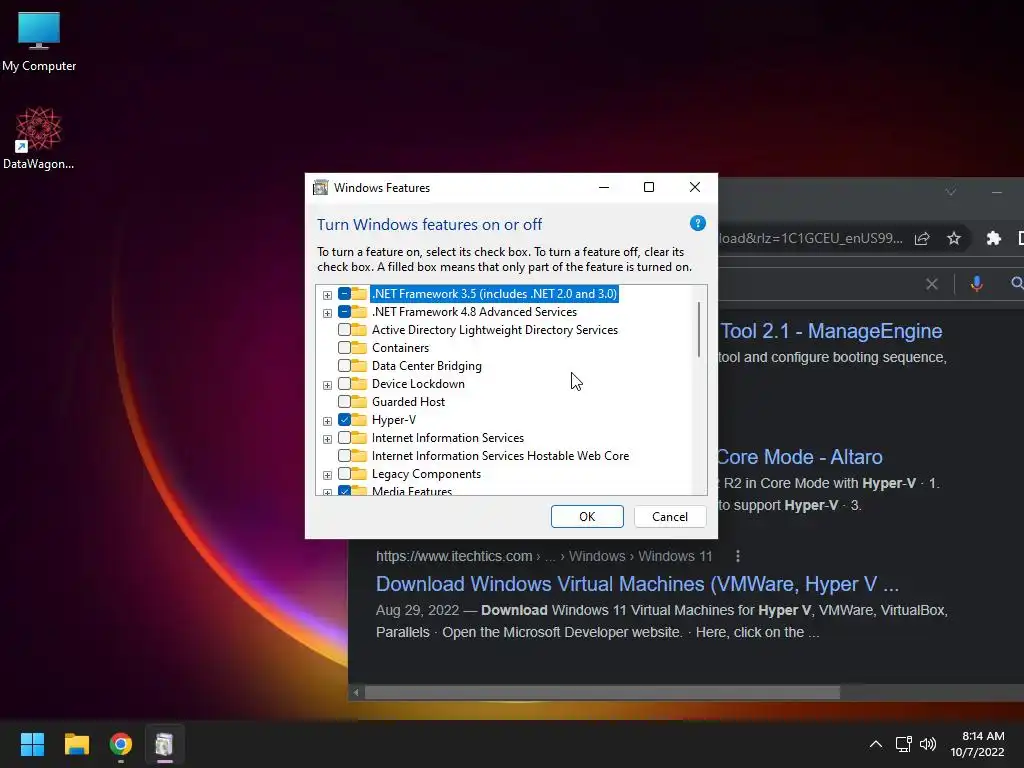Enable the Containers feature checkbox
Viewport: 1024px width, 768px height.
[344, 347]
